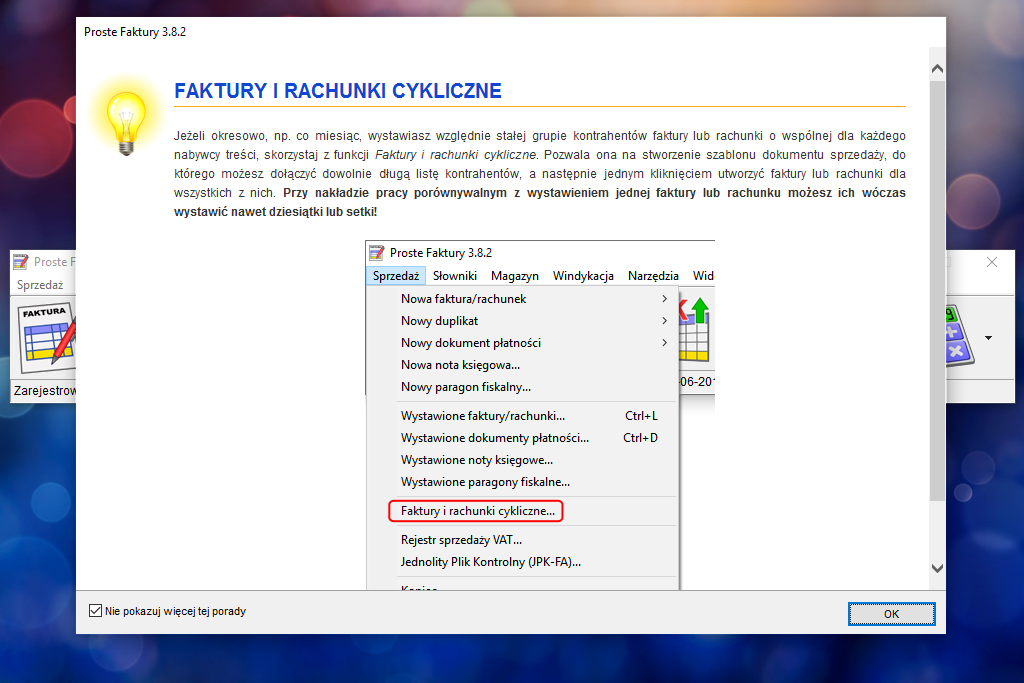Confirm the tip dialog with OK
The height and width of the screenshot is (683, 1024).
pos(891,614)
